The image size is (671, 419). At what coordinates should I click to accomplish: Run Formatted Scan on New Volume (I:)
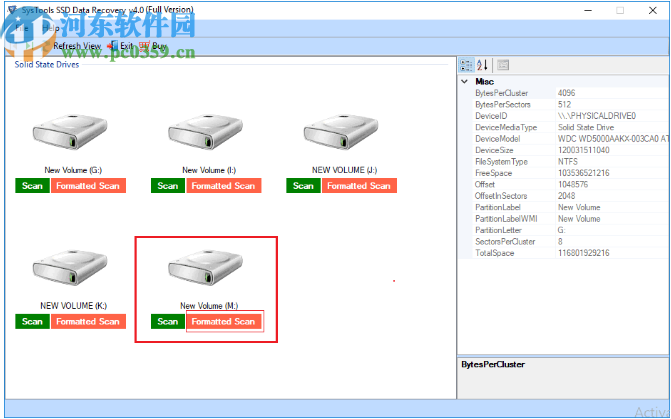224,186
